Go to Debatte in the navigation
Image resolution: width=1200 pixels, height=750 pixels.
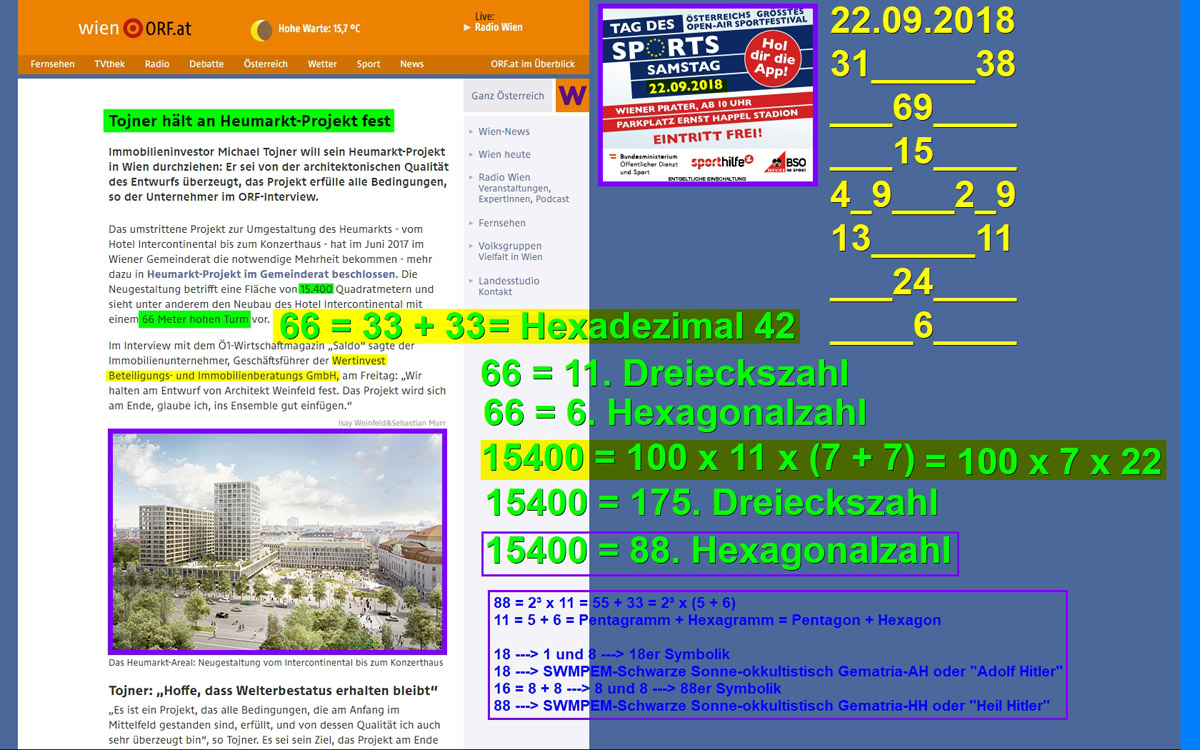(206, 64)
